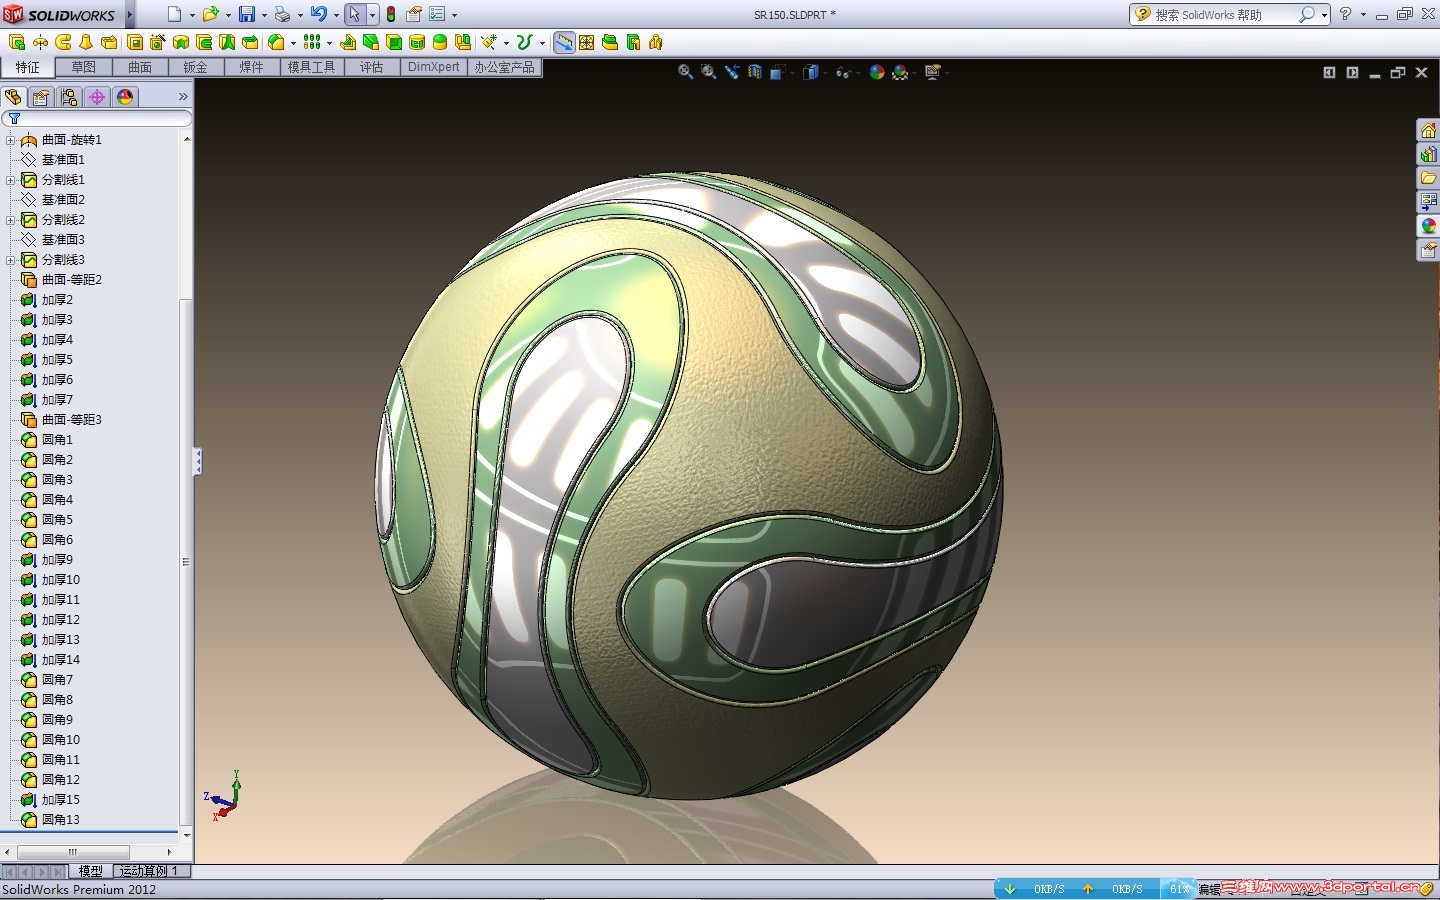The width and height of the screenshot is (1440, 900).
Task: Open the DimXpertManager crosshair tab icon
Action: tap(97, 97)
